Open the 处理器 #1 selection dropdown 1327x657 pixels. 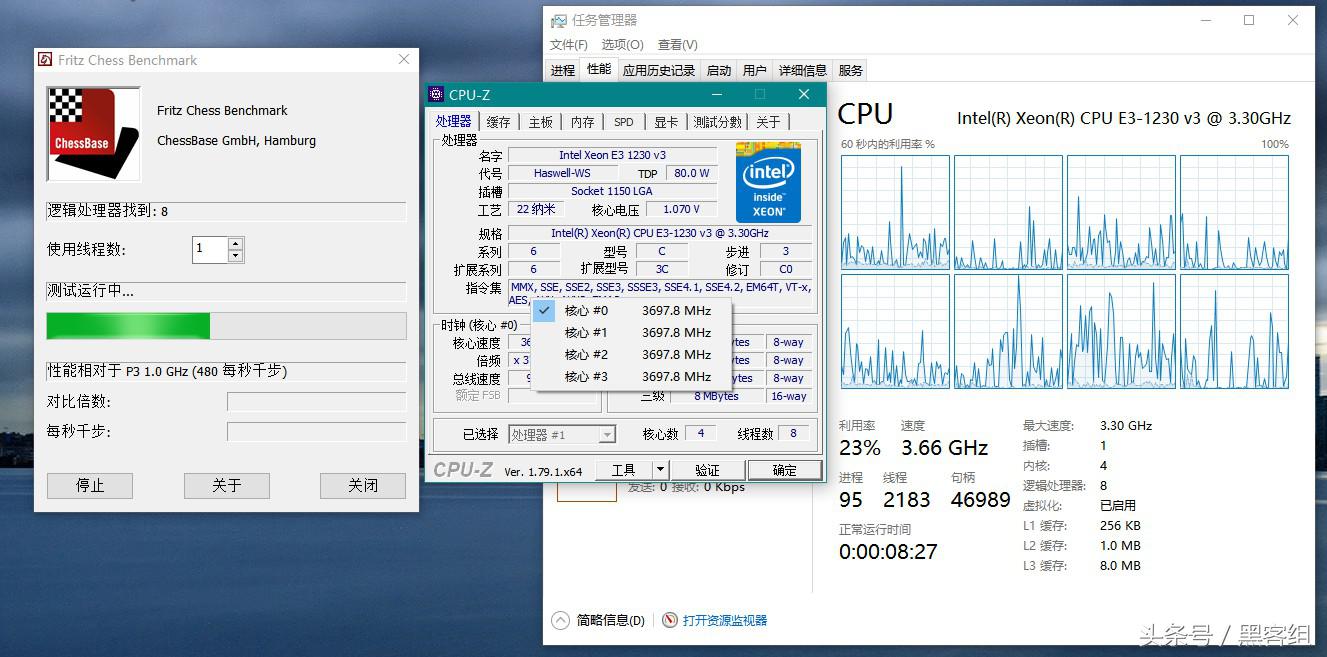606,435
